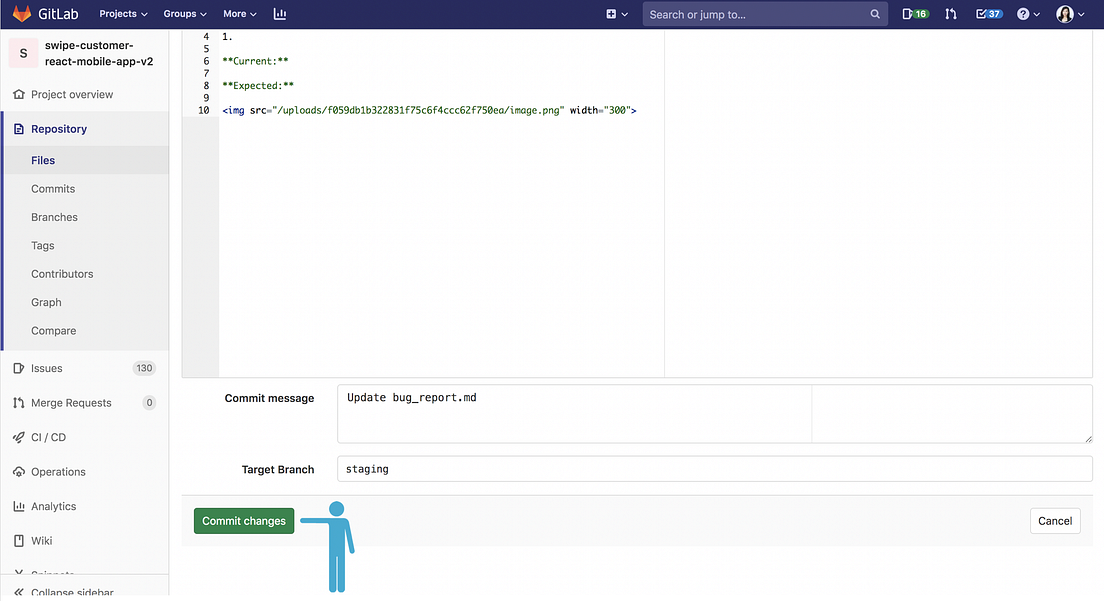Open issues counter showing 16

tap(915, 14)
